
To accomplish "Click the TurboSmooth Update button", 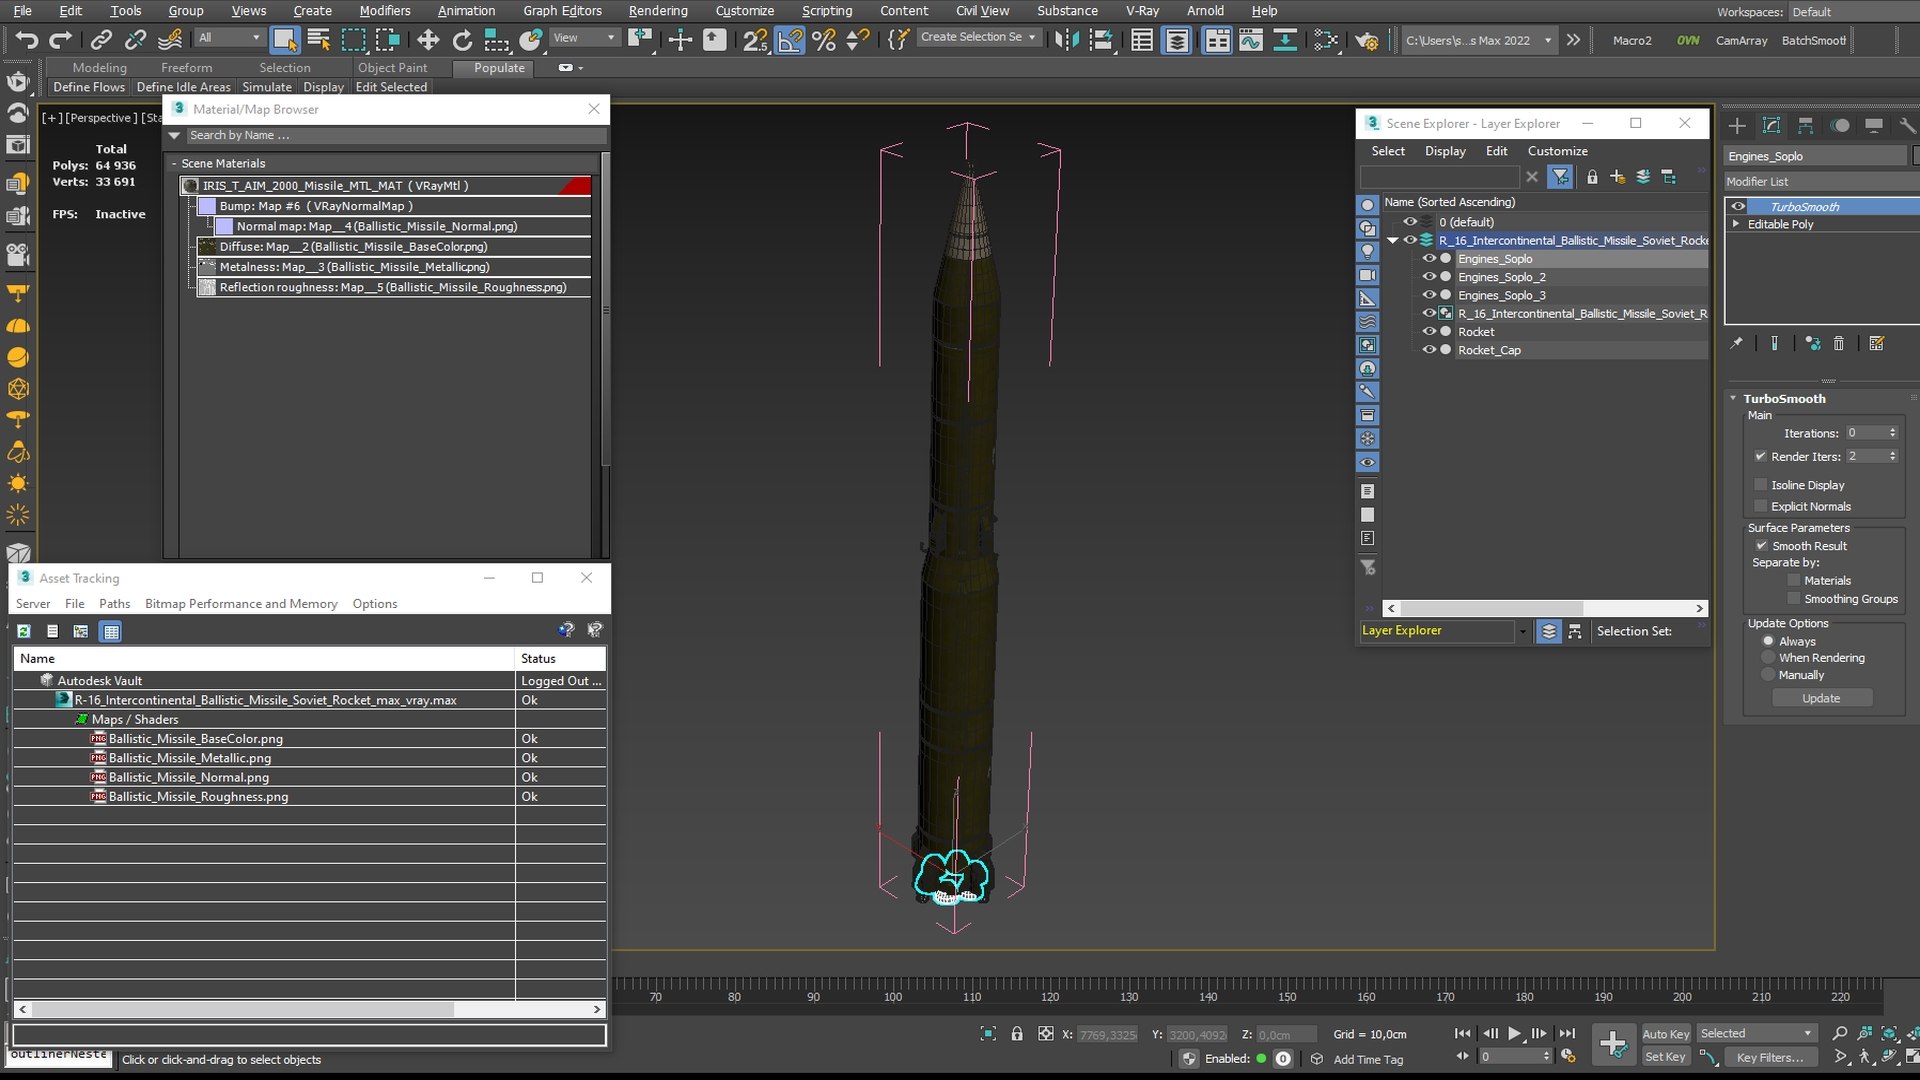I will coord(1821,698).
